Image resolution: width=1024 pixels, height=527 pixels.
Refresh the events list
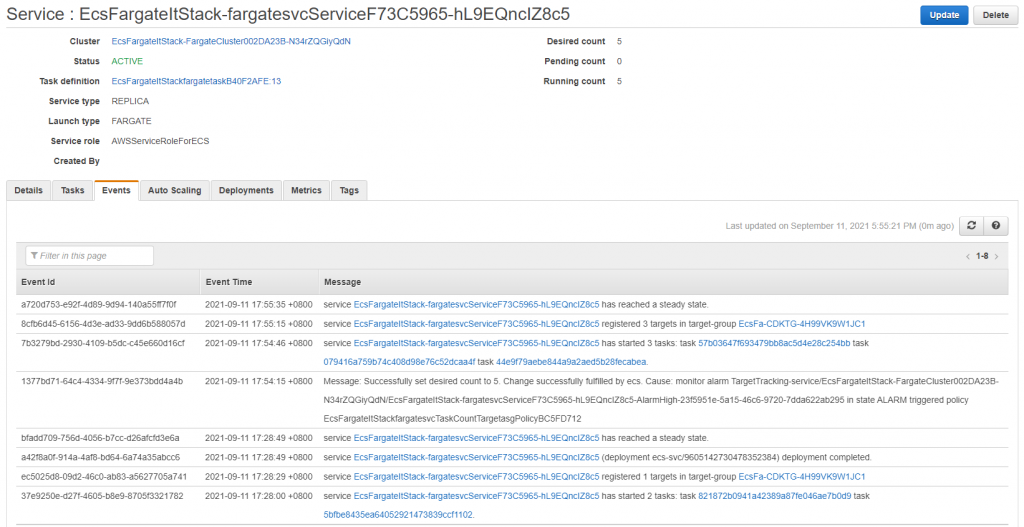coord(971,225)
